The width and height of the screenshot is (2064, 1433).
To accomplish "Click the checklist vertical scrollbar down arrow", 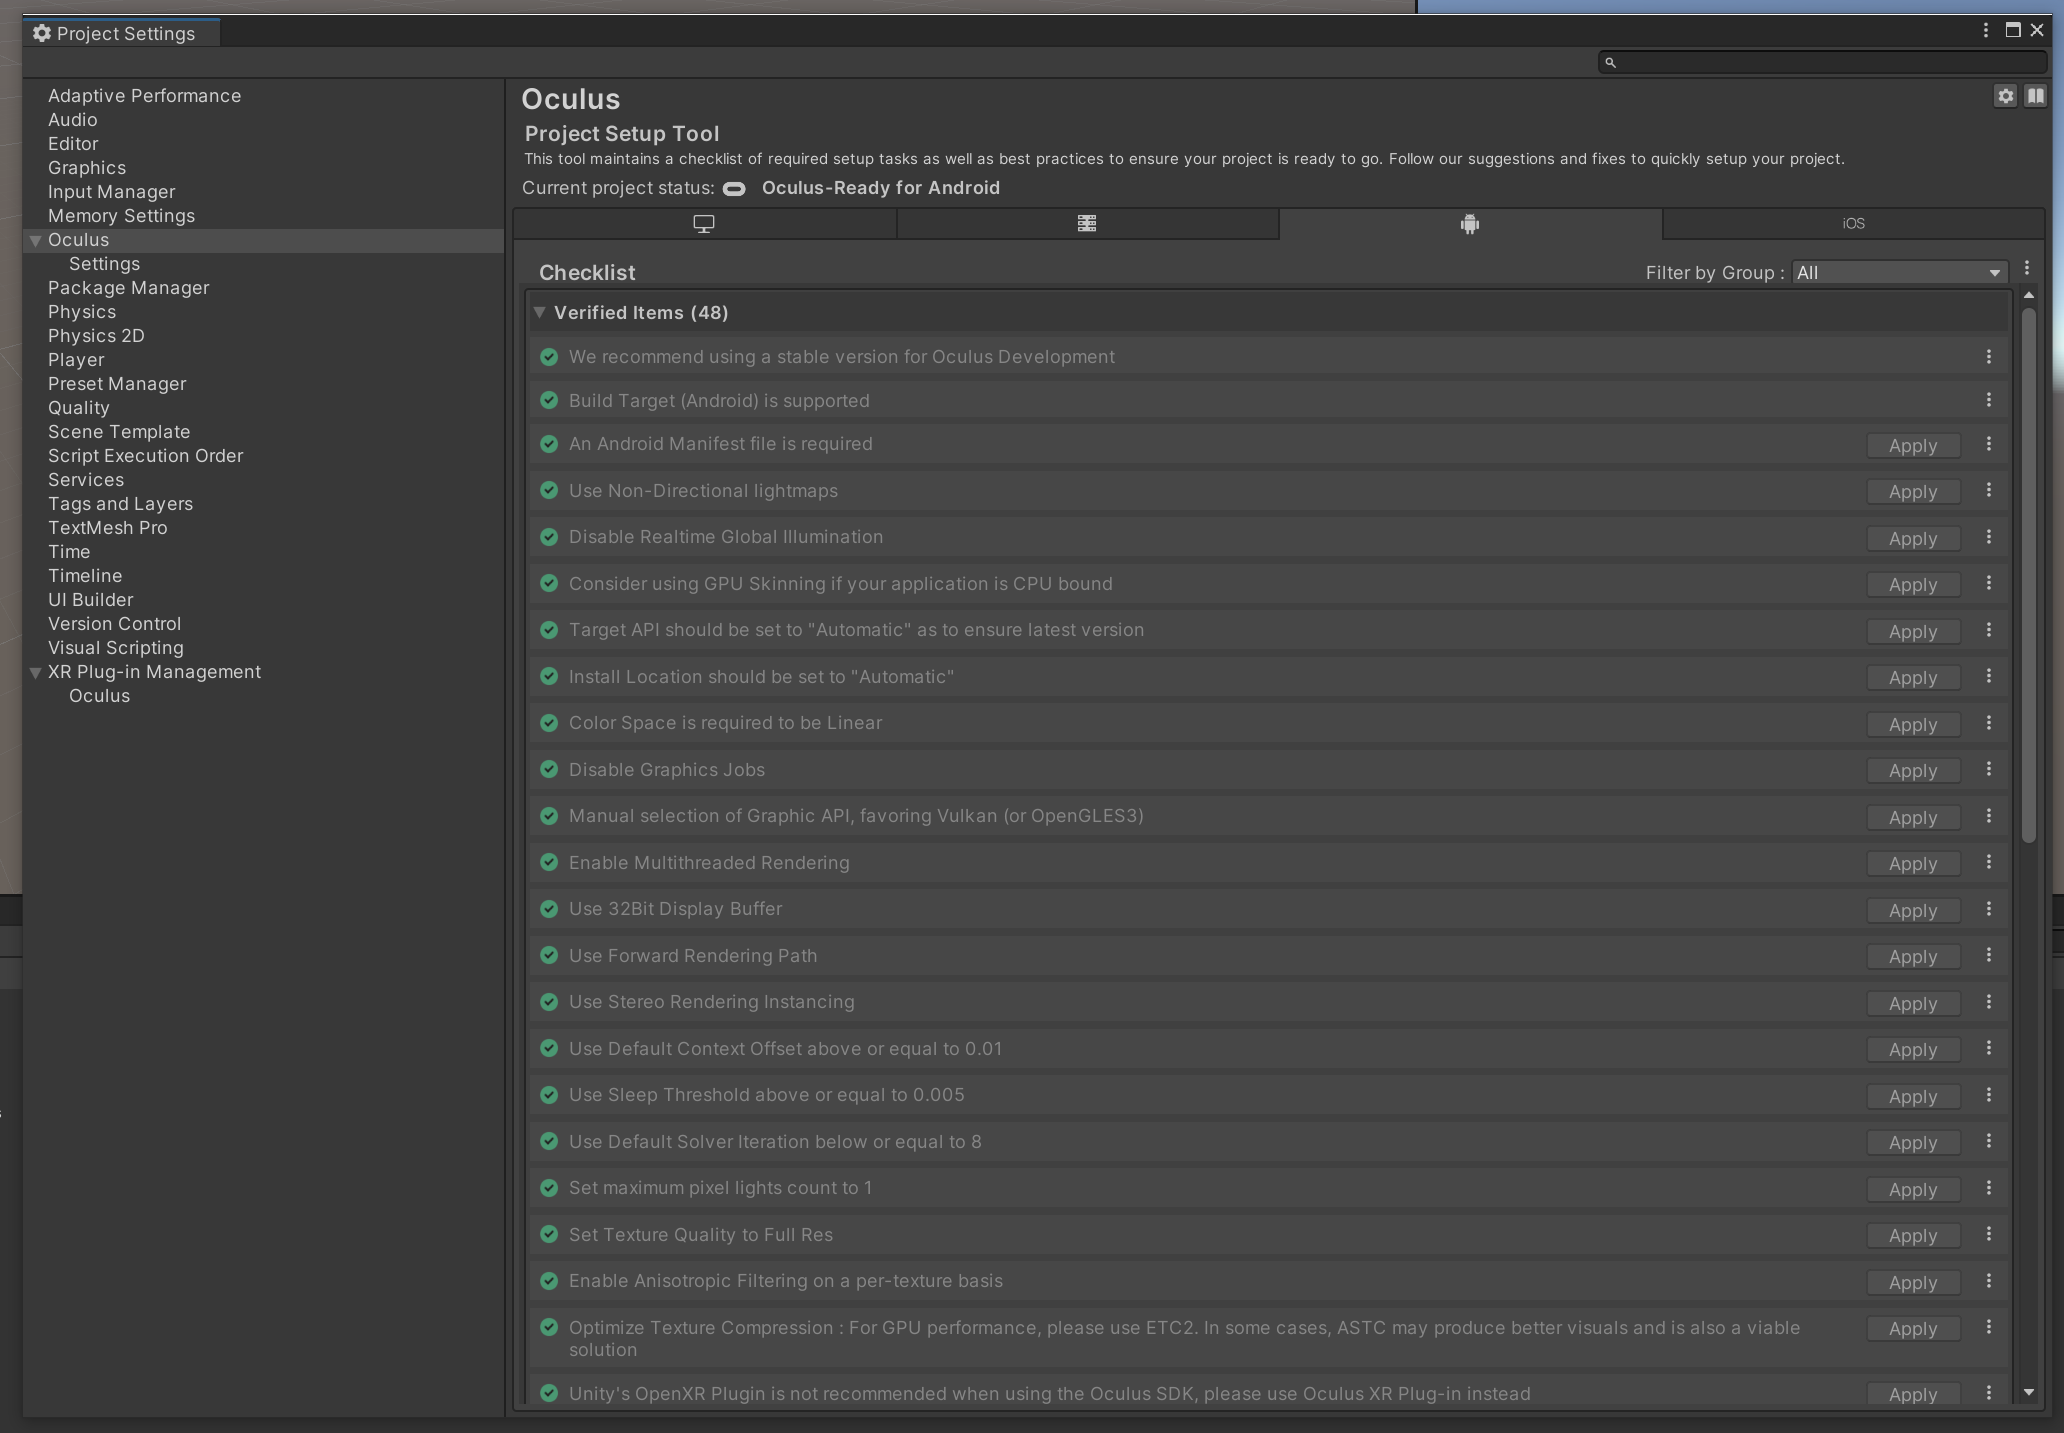I will click(x=2028, y=1392).
